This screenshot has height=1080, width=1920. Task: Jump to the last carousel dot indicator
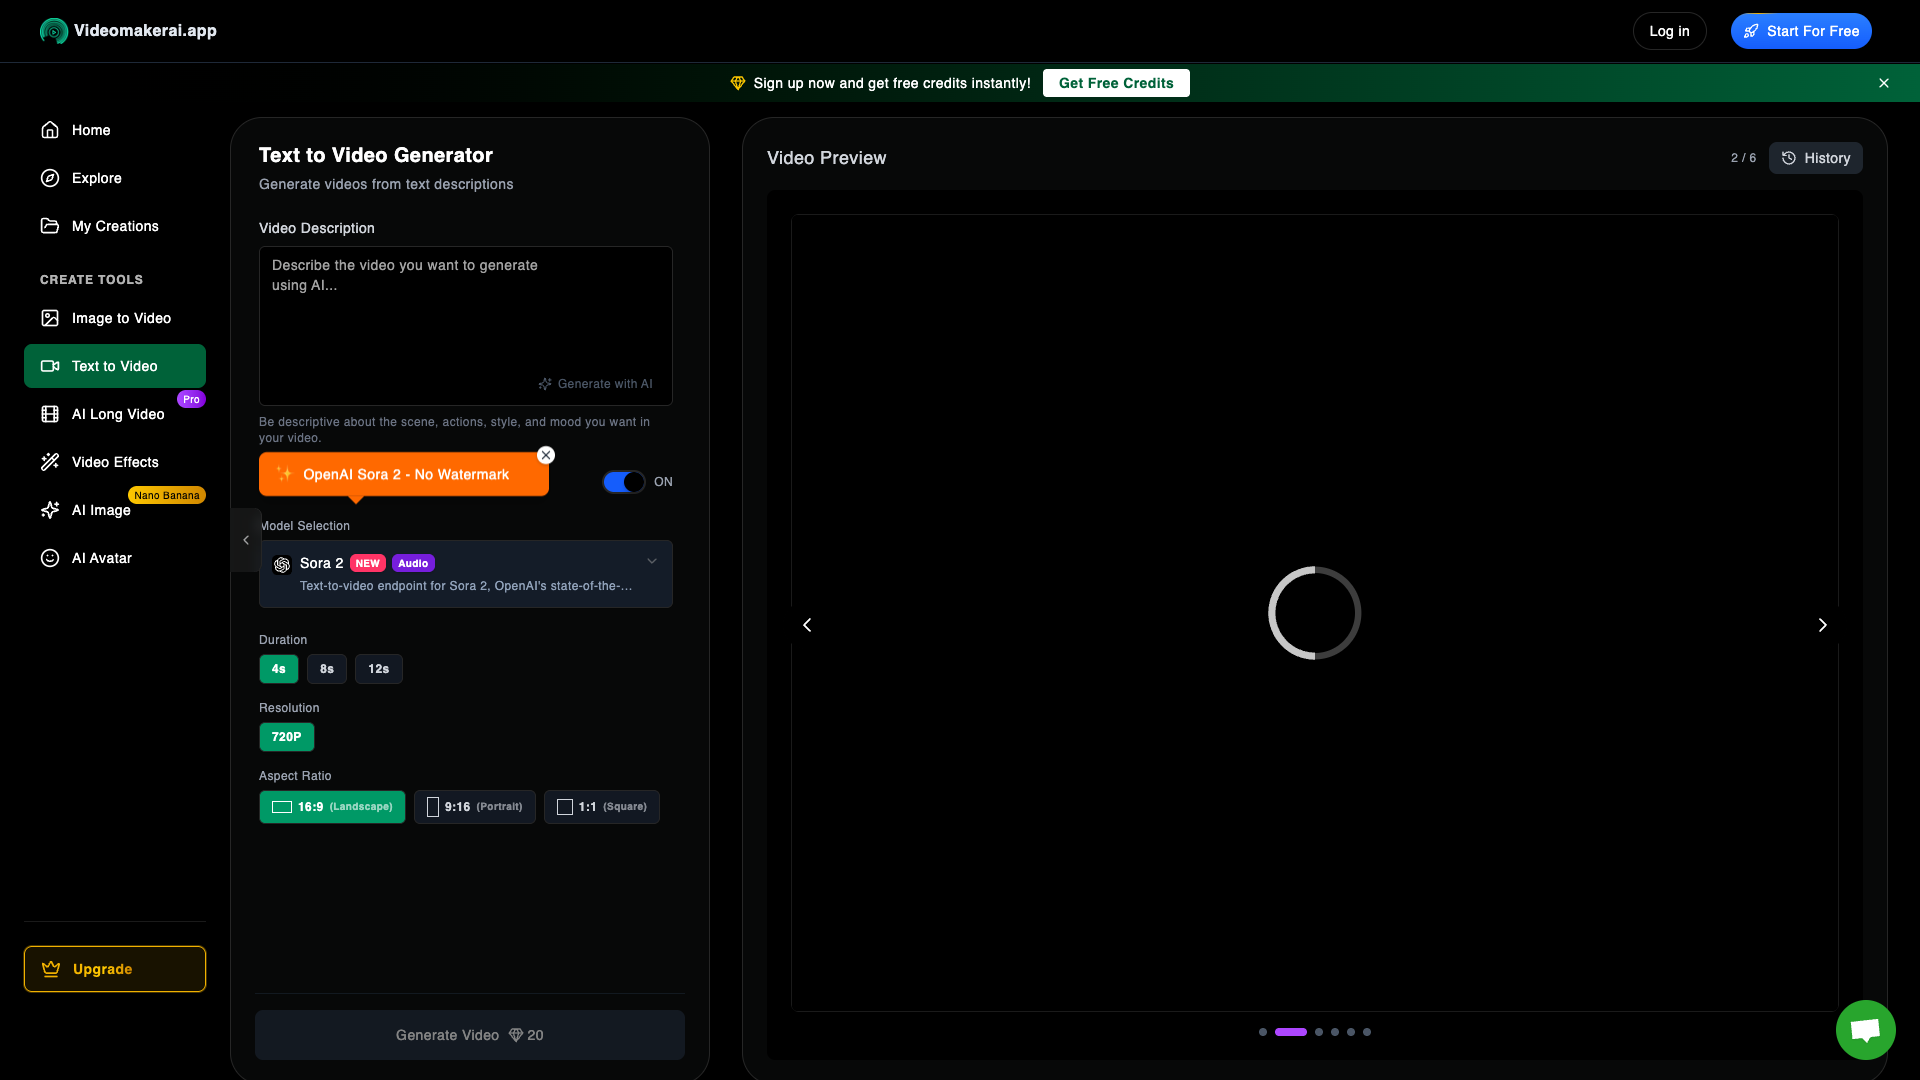(1367, 1032)
